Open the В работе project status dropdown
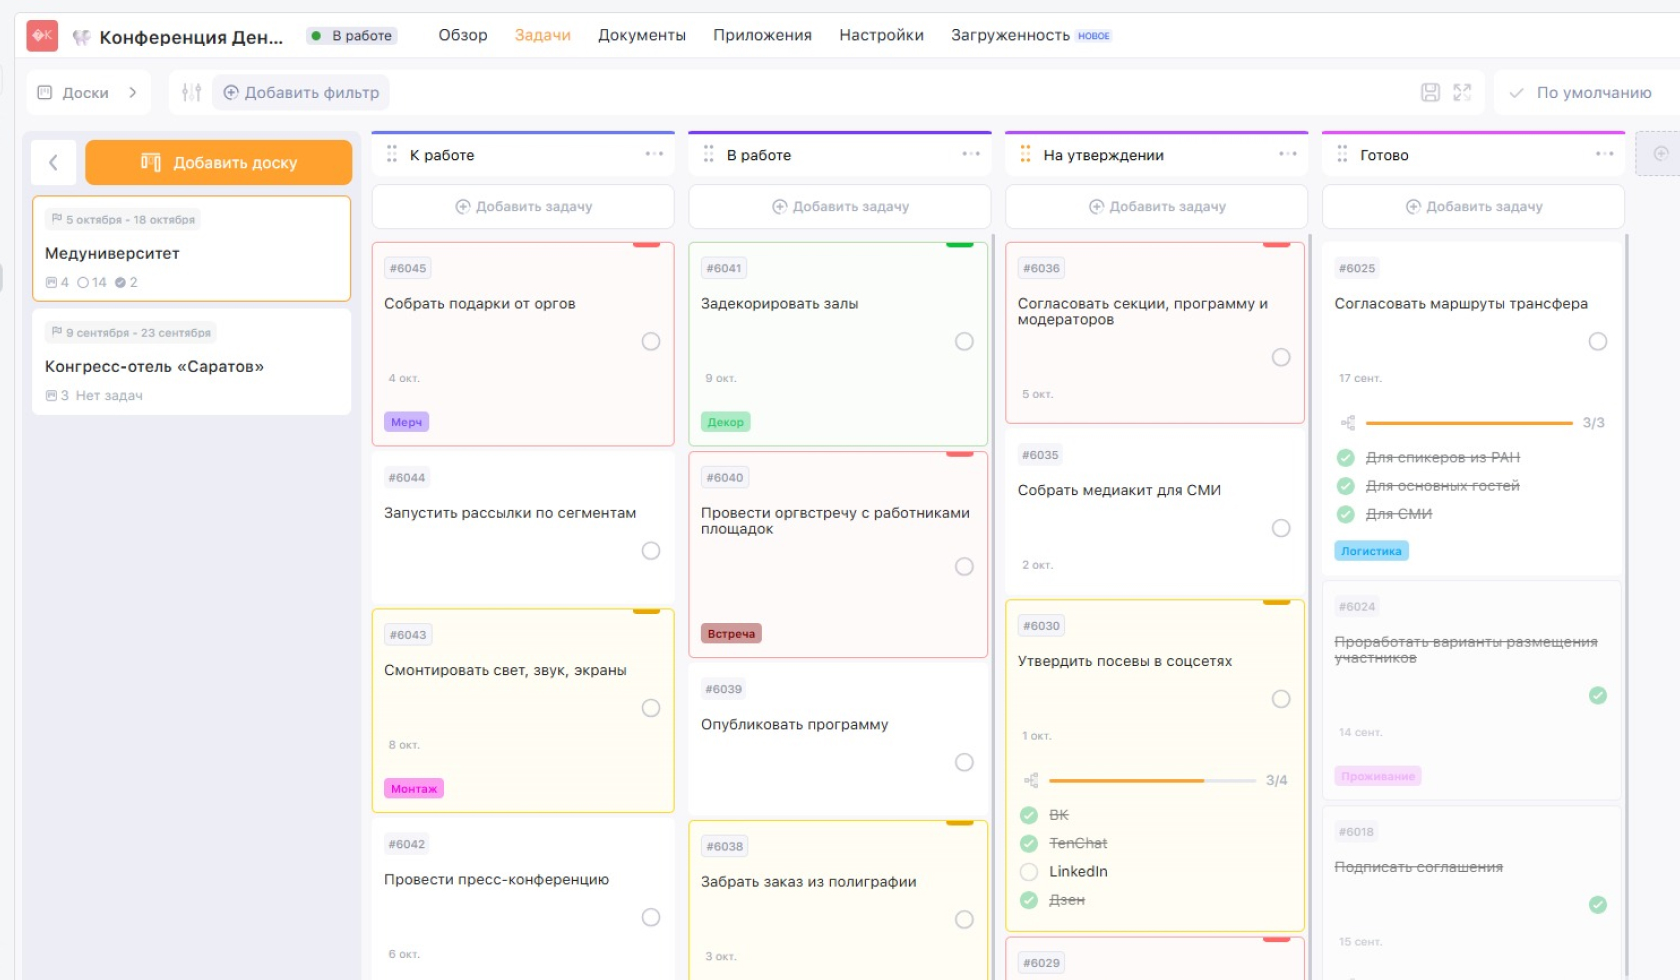Screen dimensions: 1680x980 (x=352, y=36)
